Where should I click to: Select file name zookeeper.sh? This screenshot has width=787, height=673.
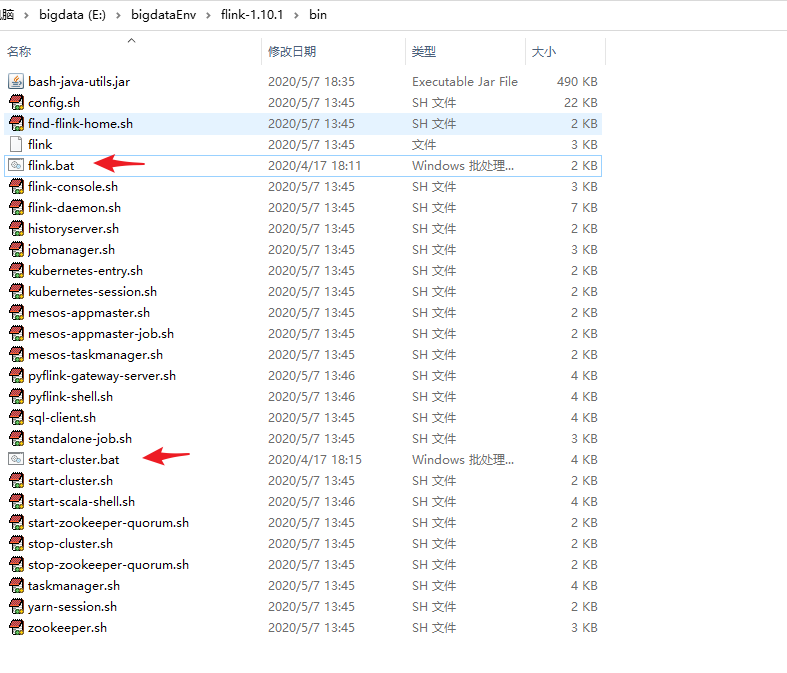coord(67,628)
